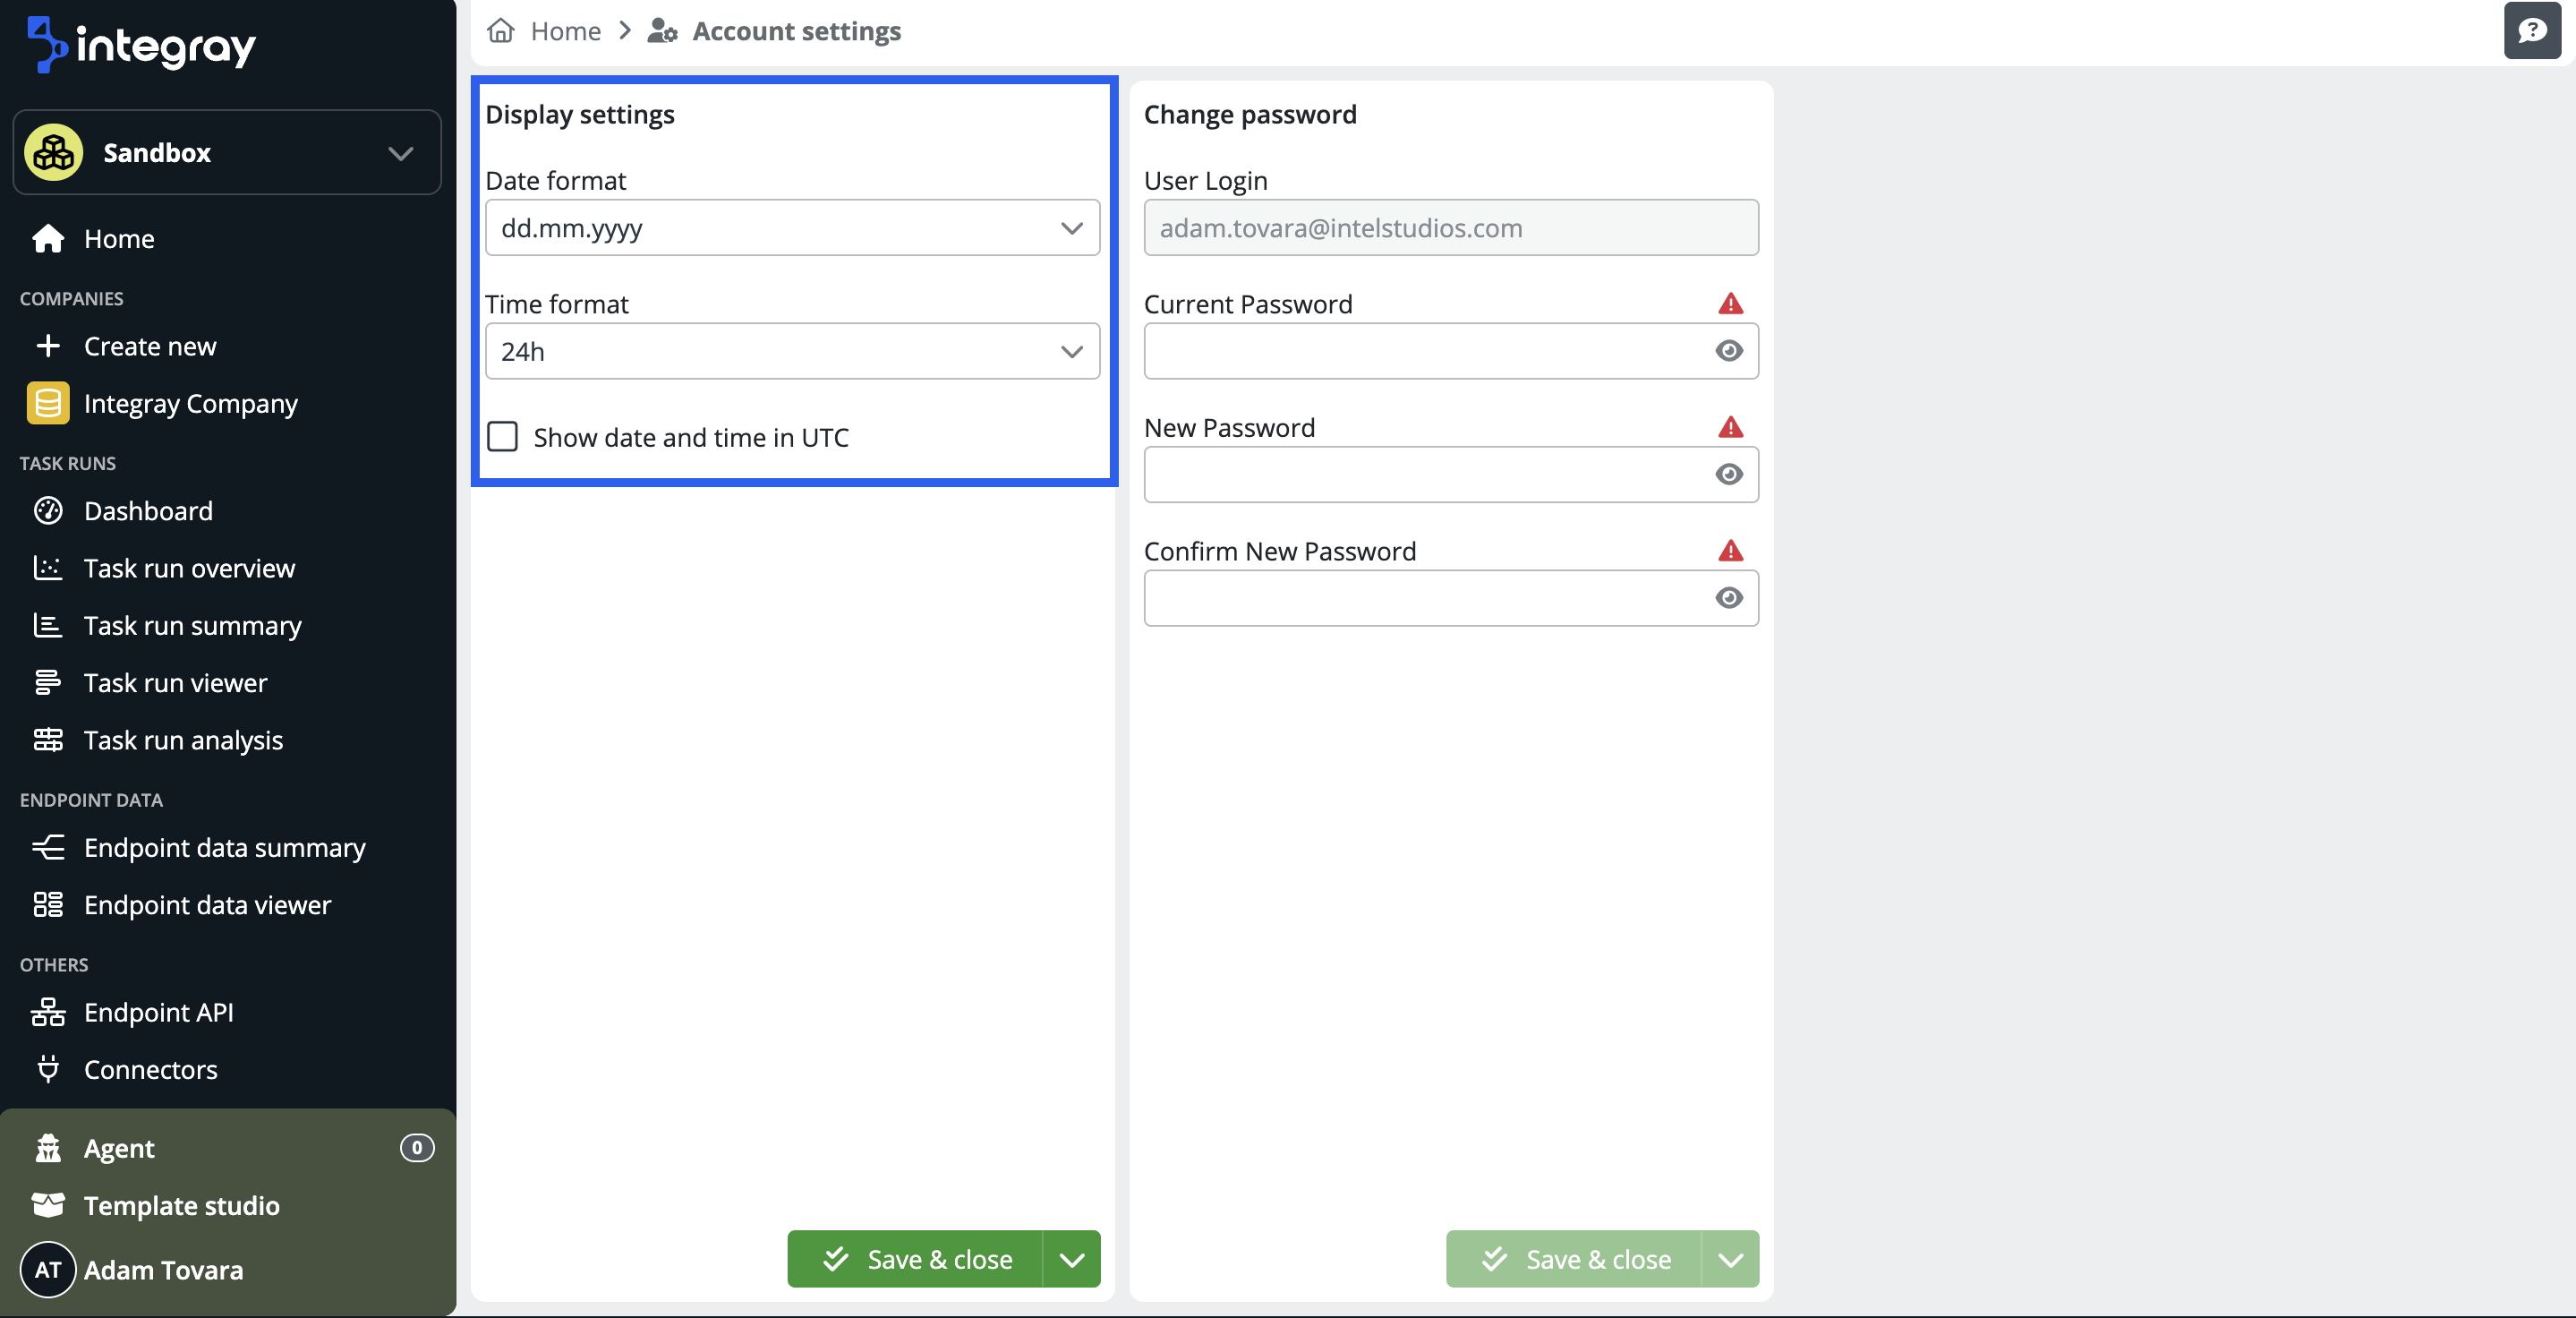
Task: Click the Agent spy icon
Action: coord(48,1148)
